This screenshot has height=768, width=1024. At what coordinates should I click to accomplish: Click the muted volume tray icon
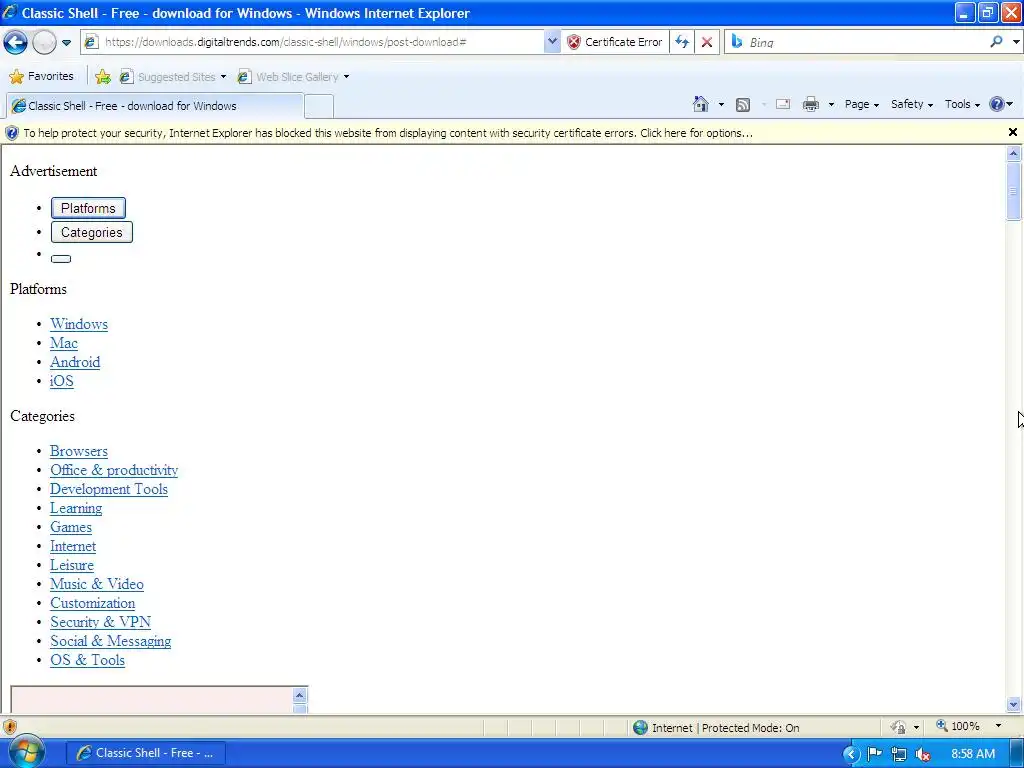[923, 754]
